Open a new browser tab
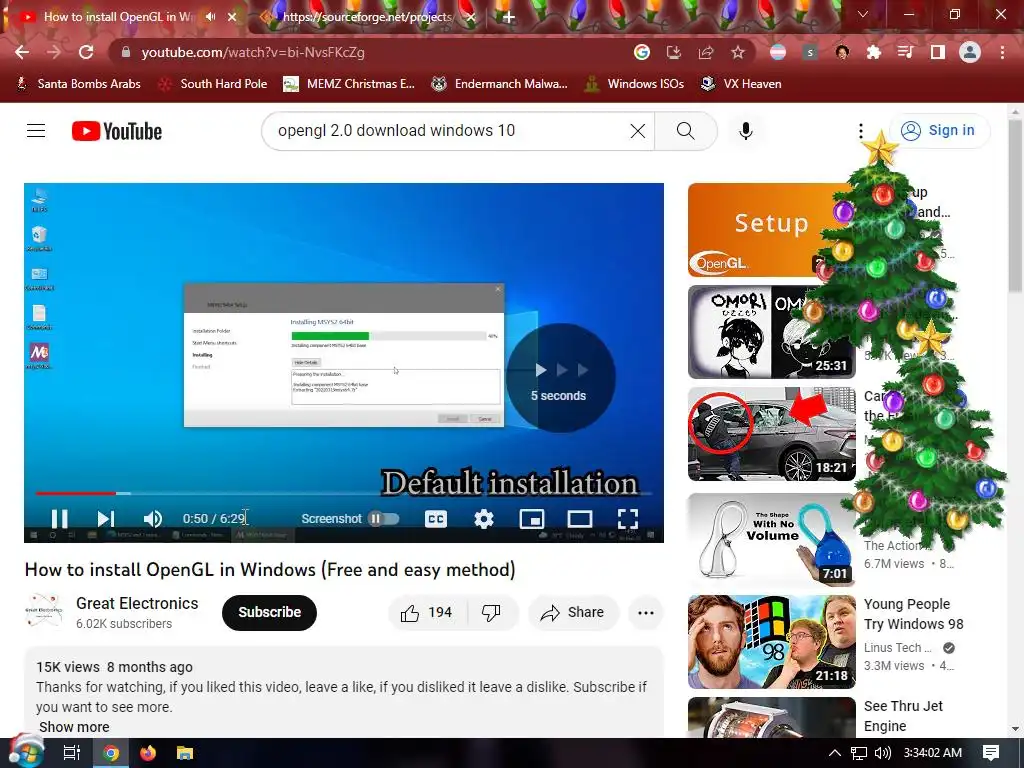This screenshot has height=768, width=1024. pos(509,17)
